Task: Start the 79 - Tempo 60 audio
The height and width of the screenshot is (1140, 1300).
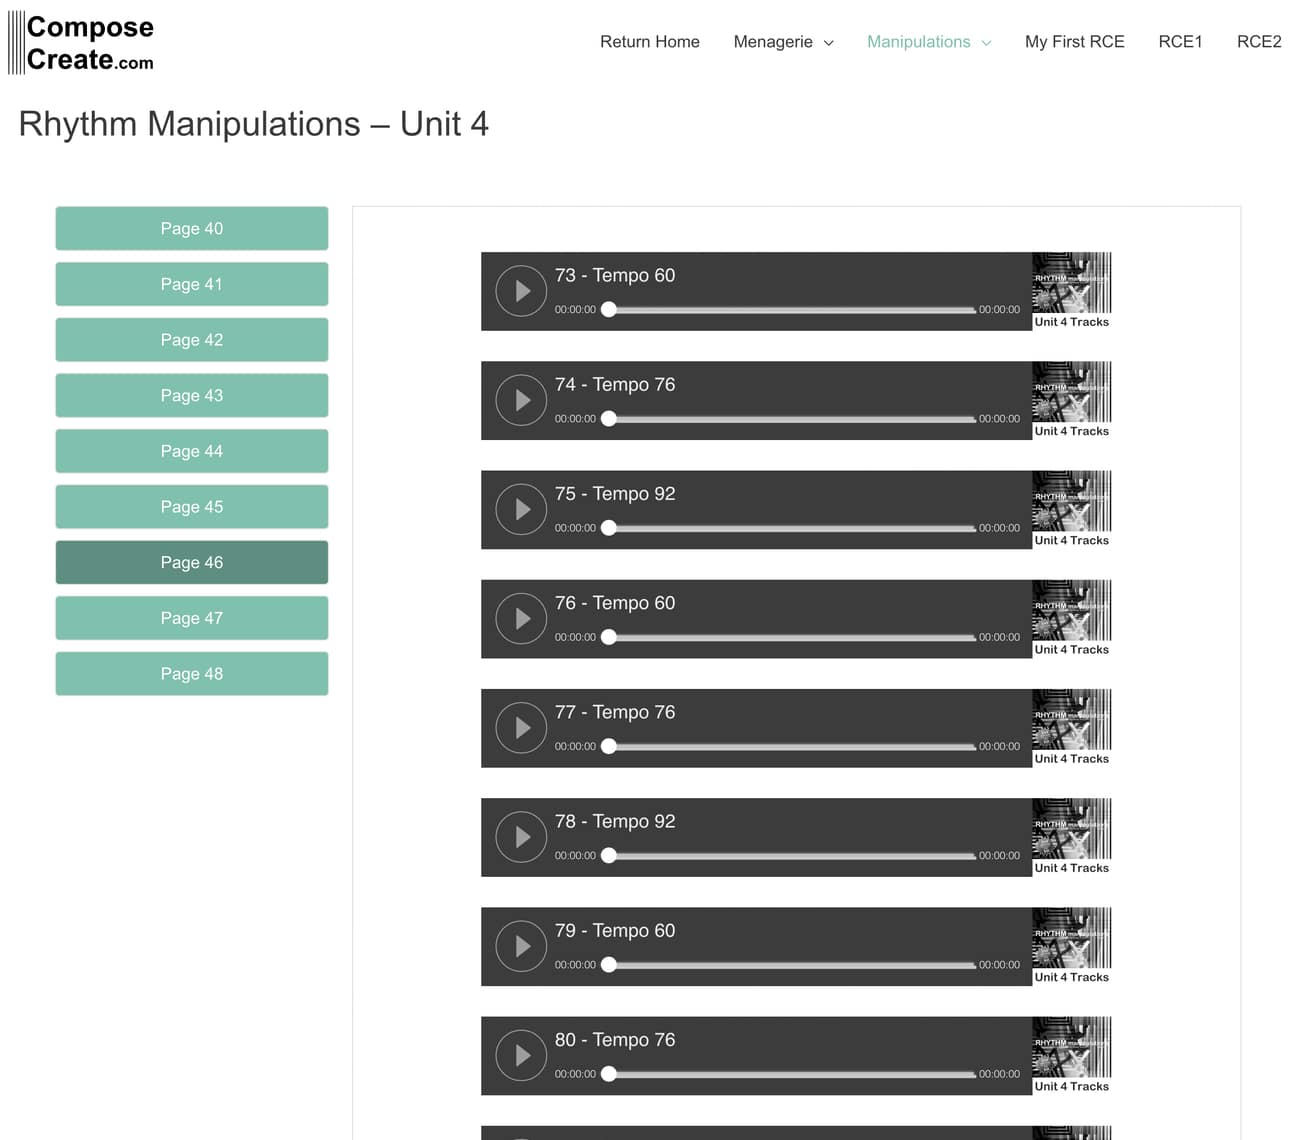Action: pos(521,946)
